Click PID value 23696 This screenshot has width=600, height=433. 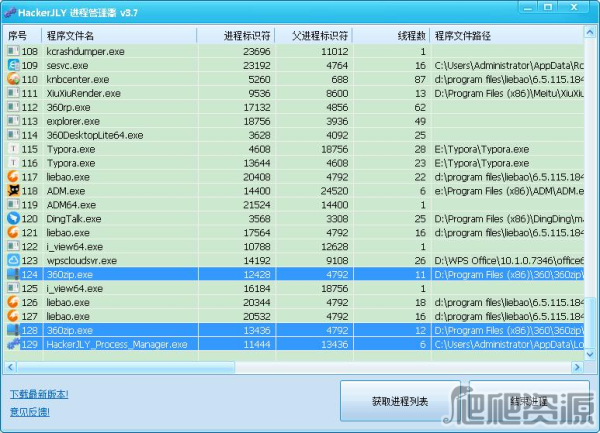point(257,51)
